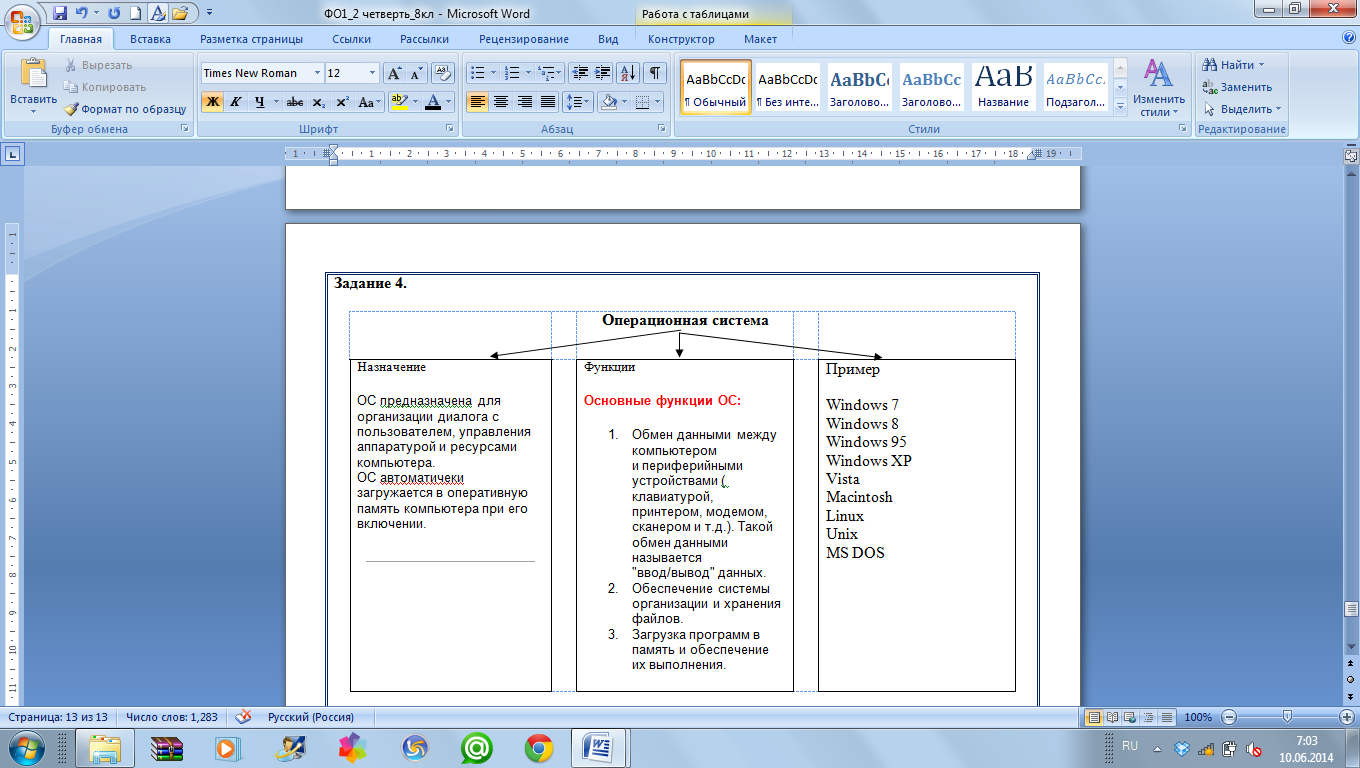This screenshot has height=768, width=1360.
Task: Redo action with Quick Access toolbar arrow
Action: pyautogui.click(x=113, y=14)
